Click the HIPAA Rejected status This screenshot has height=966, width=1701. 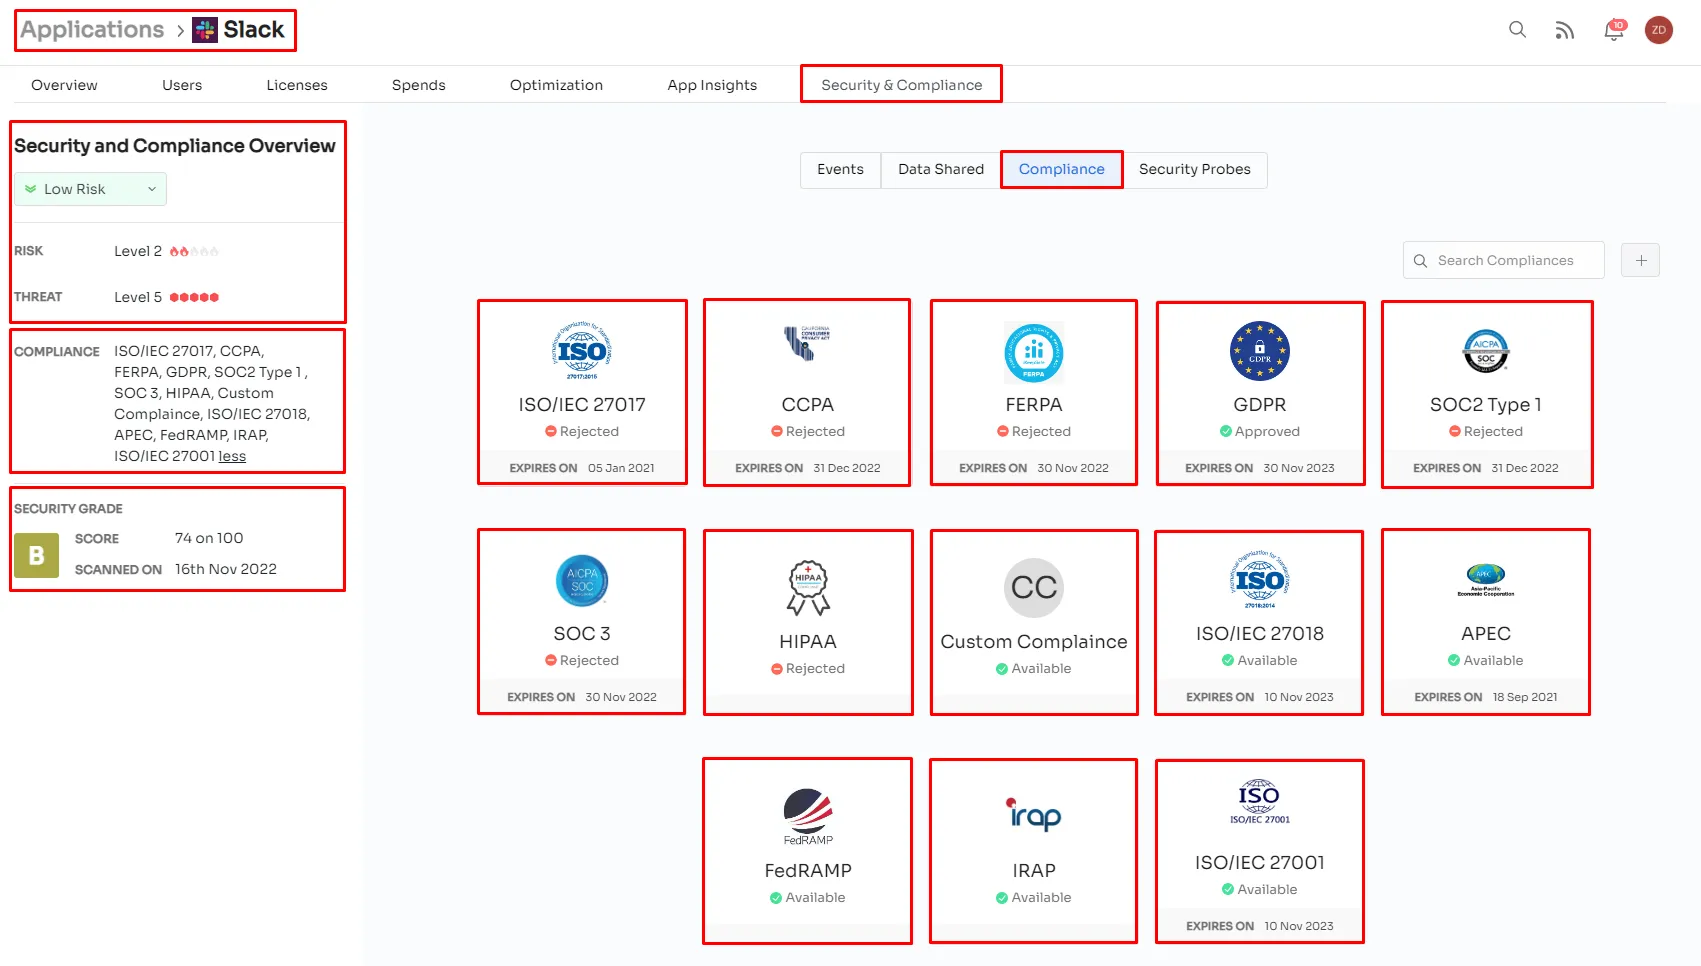coord(808,669)
